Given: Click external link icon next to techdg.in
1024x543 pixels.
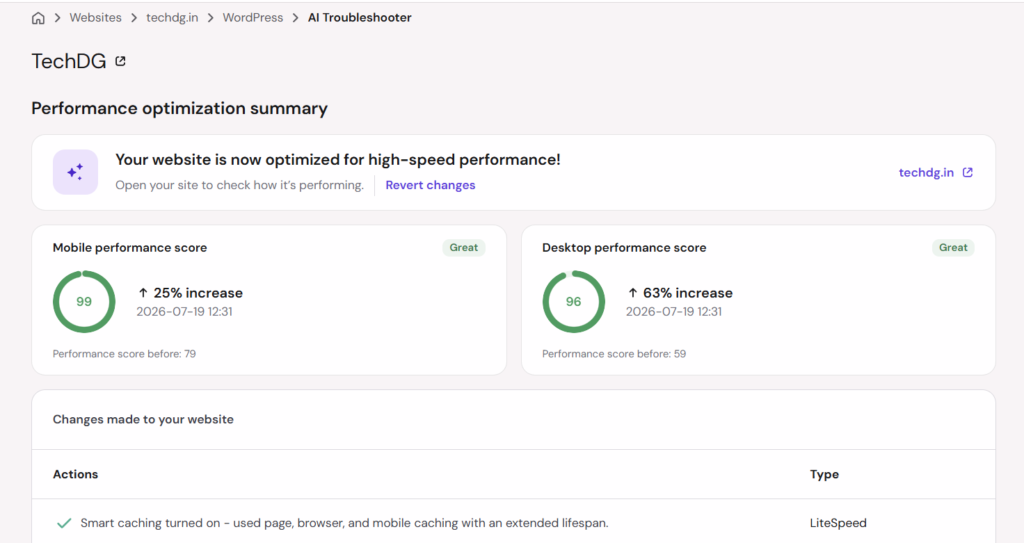Looking at the screenshot, I should tap(968, 173).
